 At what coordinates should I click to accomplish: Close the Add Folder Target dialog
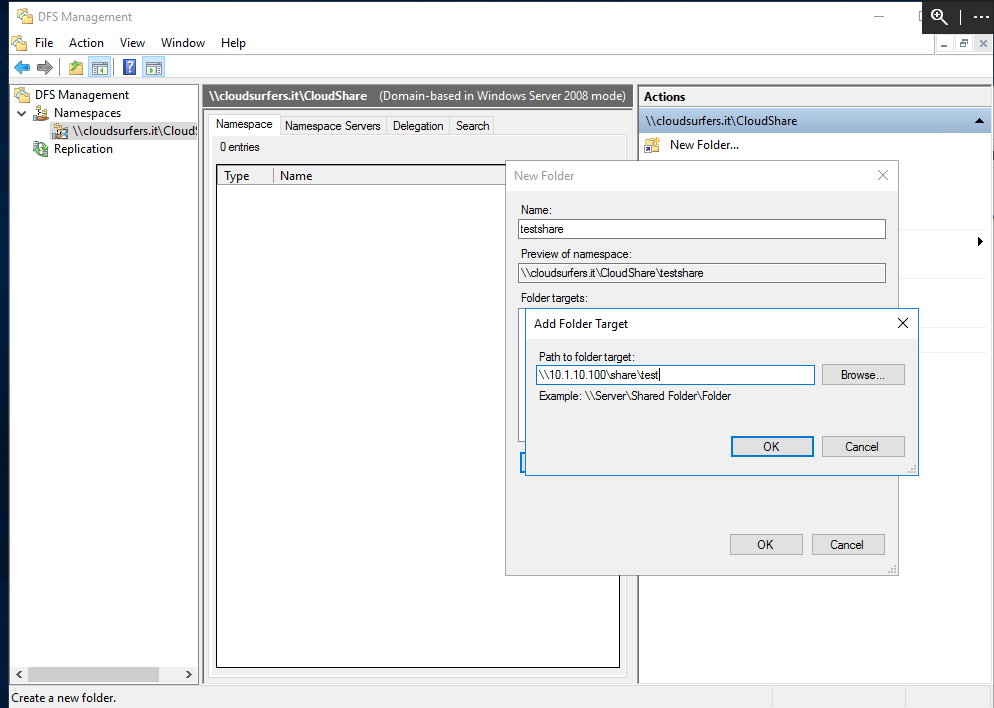(x=903, y=323)
